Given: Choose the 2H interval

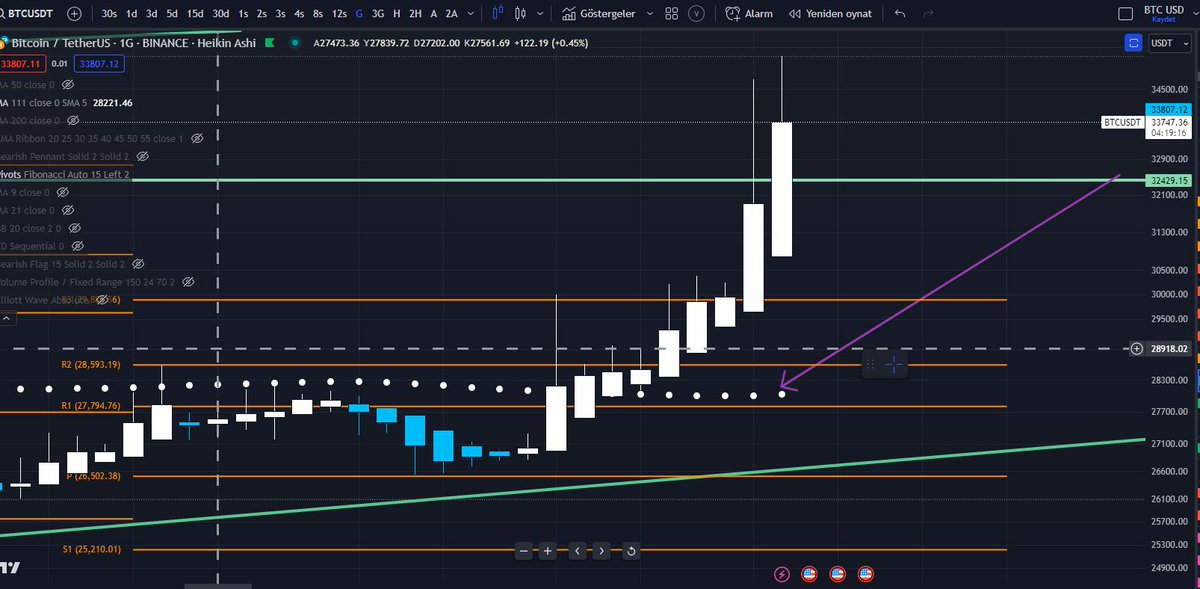Looking at the screenshot, I should pyautogui.click(x=415, y=14).
